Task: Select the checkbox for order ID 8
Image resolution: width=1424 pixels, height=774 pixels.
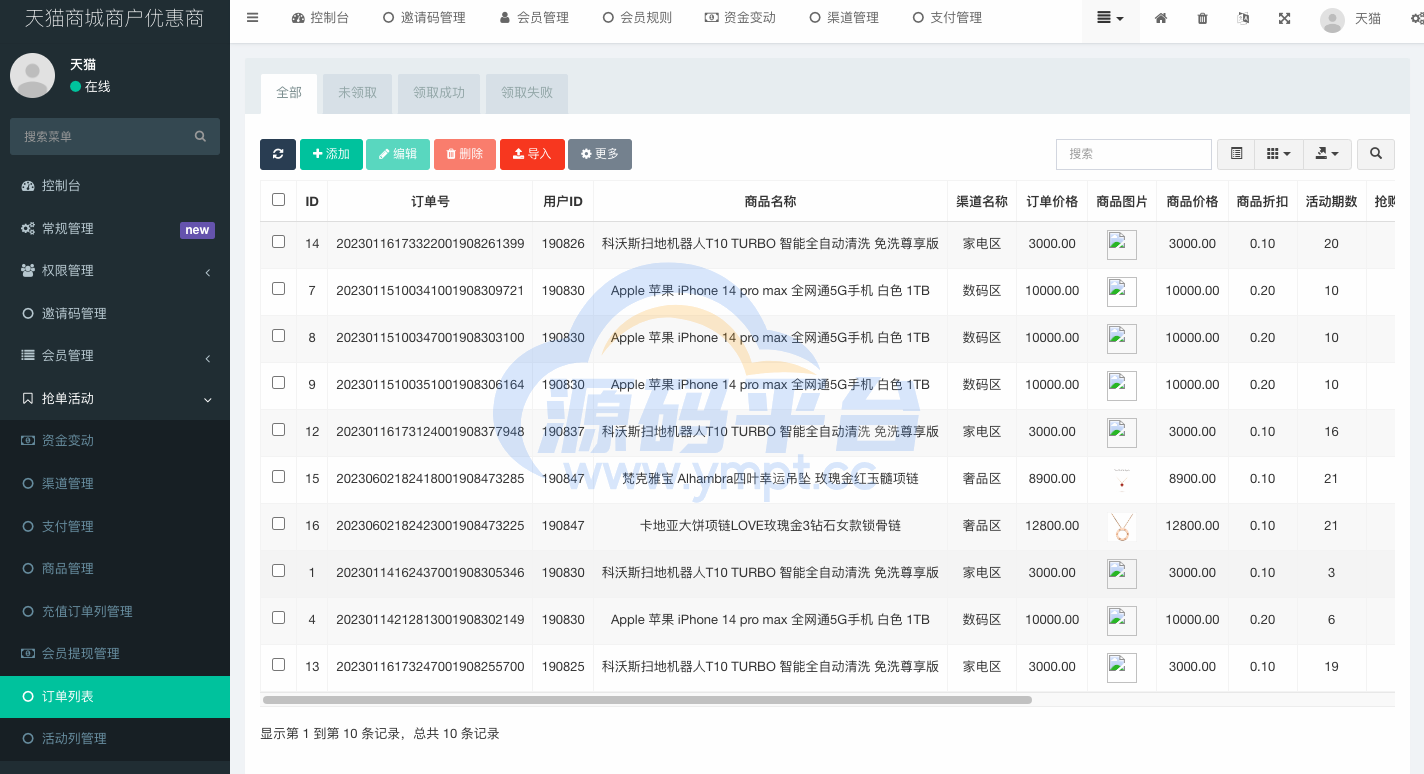Action: (278, 336)
